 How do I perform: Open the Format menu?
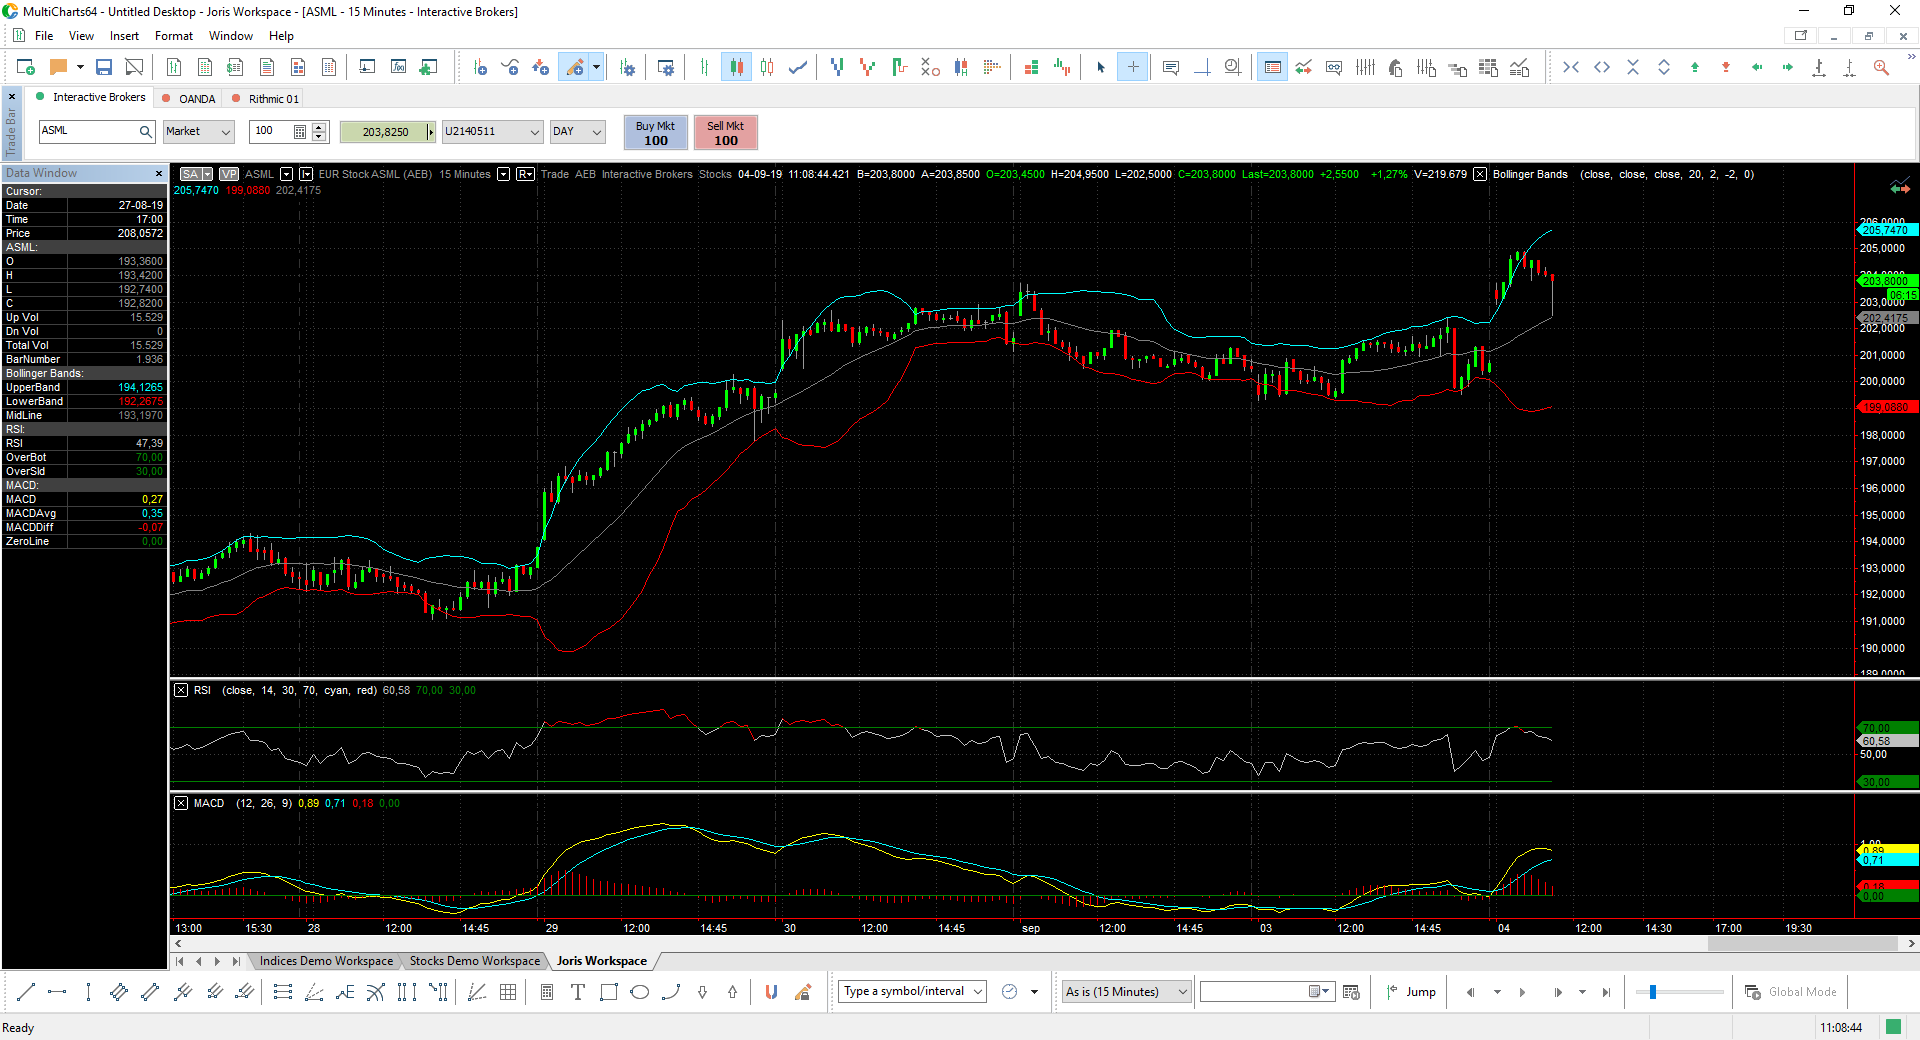pos(174,36)
